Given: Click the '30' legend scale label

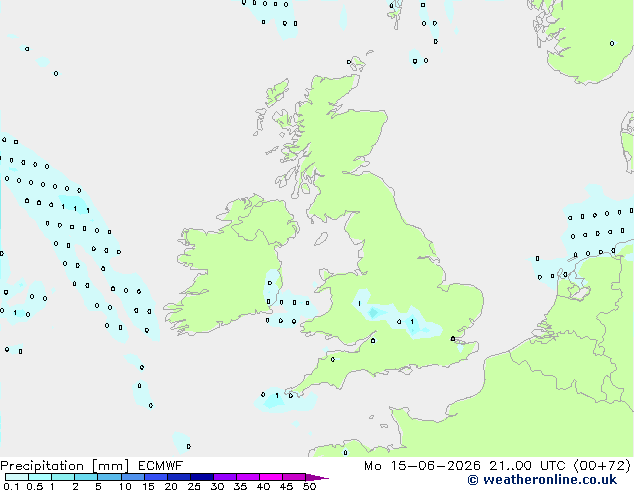Looking at the screenshot, I should (217, 486).
